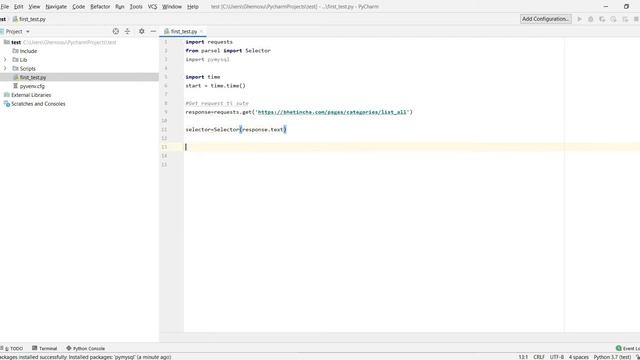Click the Collapse All icon in Project panel
The height and width of the screenshot is (360, 640).
(127, 31)
